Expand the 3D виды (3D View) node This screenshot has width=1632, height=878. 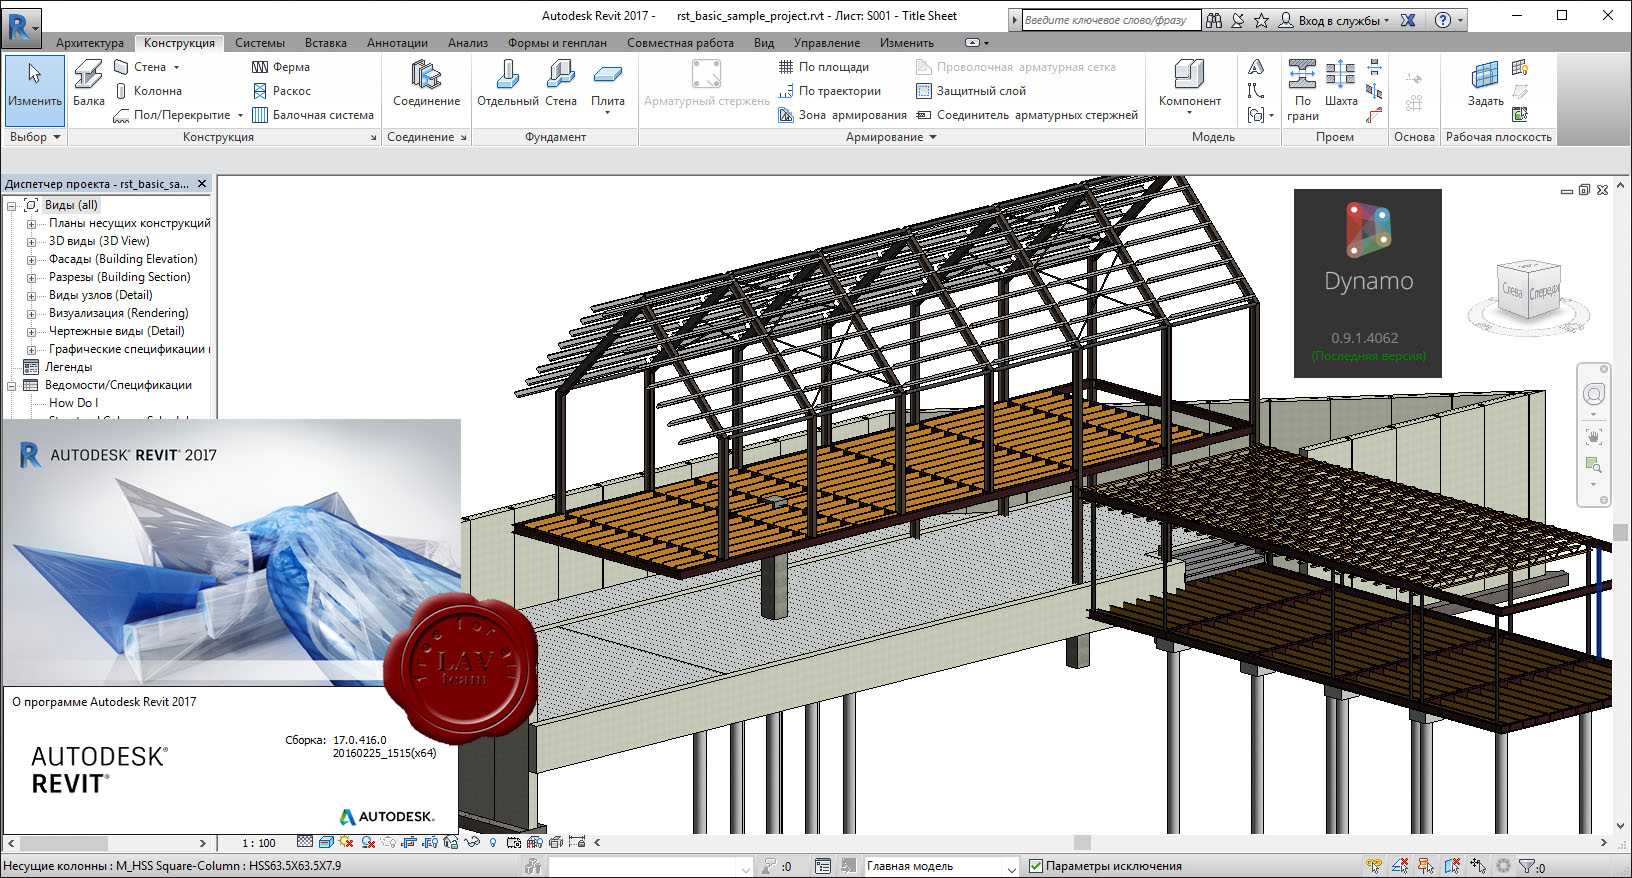click(x=31, y=242)
